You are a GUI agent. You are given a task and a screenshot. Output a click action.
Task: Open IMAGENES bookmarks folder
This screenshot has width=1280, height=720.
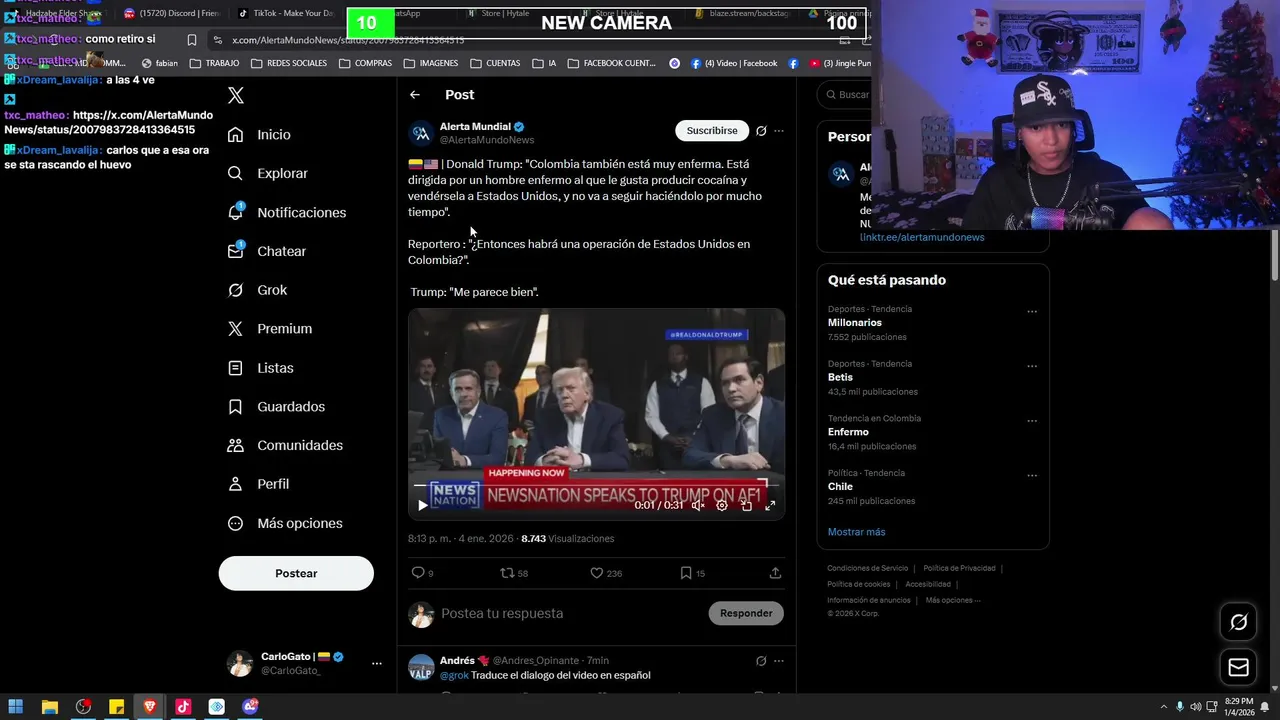point(431,63)
